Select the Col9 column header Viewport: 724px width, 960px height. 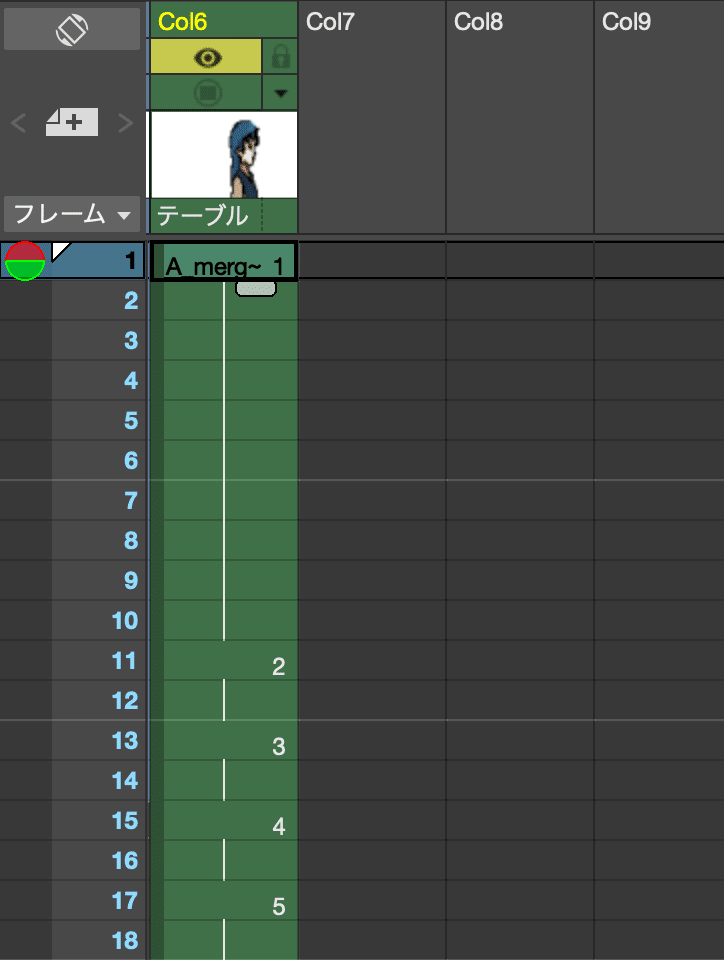(626, 22)
